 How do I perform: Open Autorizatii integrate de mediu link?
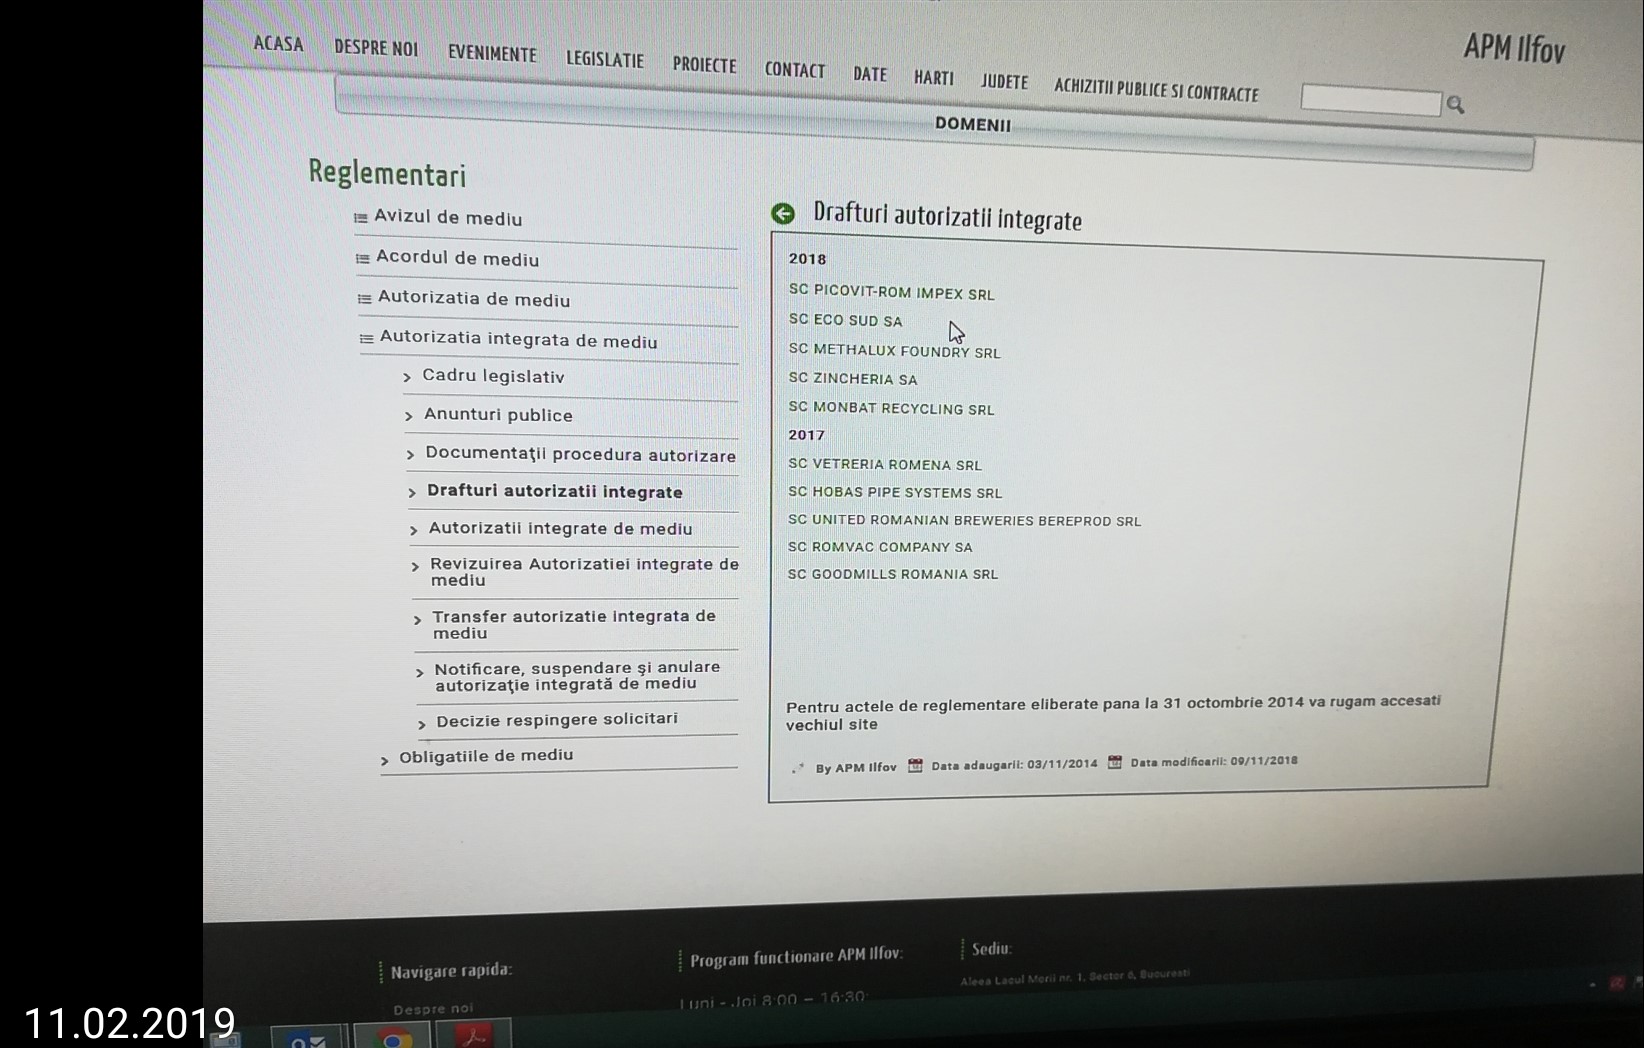tap(560, 528)
